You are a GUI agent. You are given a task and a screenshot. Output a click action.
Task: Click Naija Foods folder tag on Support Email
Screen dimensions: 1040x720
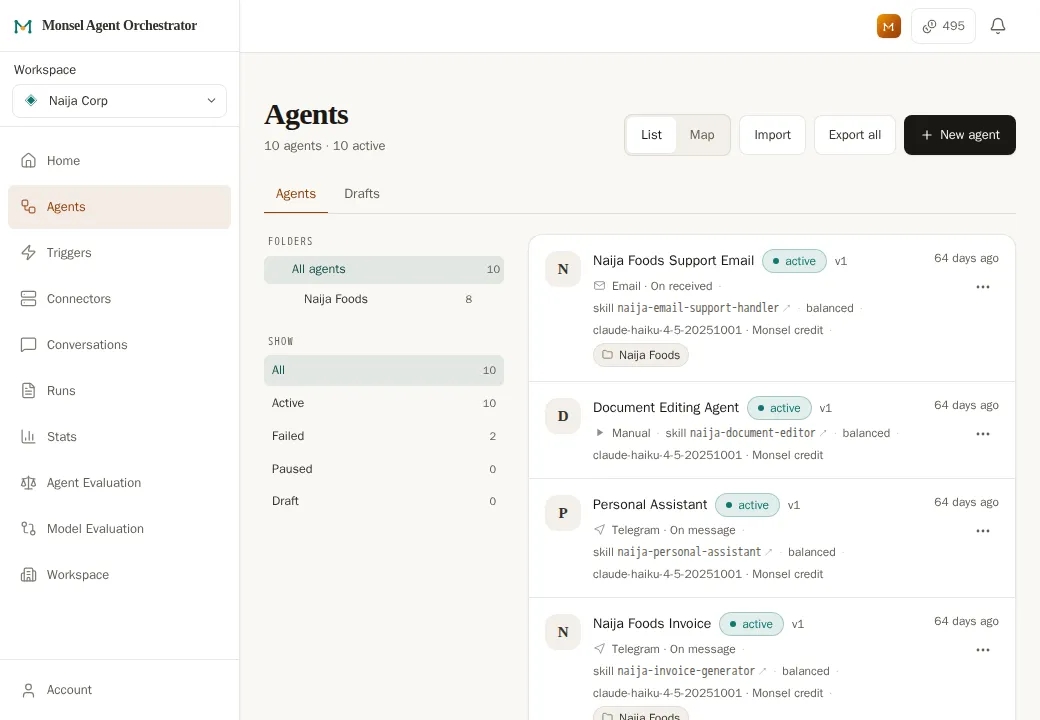point(641,355)
